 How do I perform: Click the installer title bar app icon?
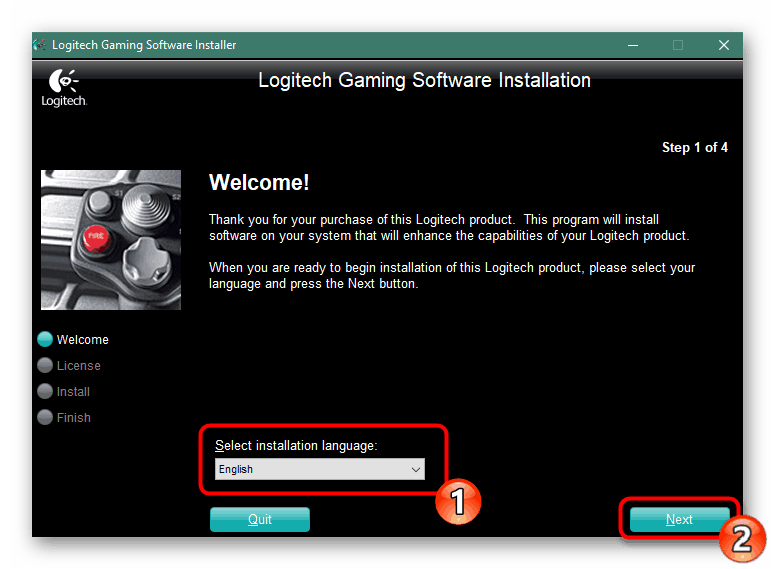click(x=40, y=45)
